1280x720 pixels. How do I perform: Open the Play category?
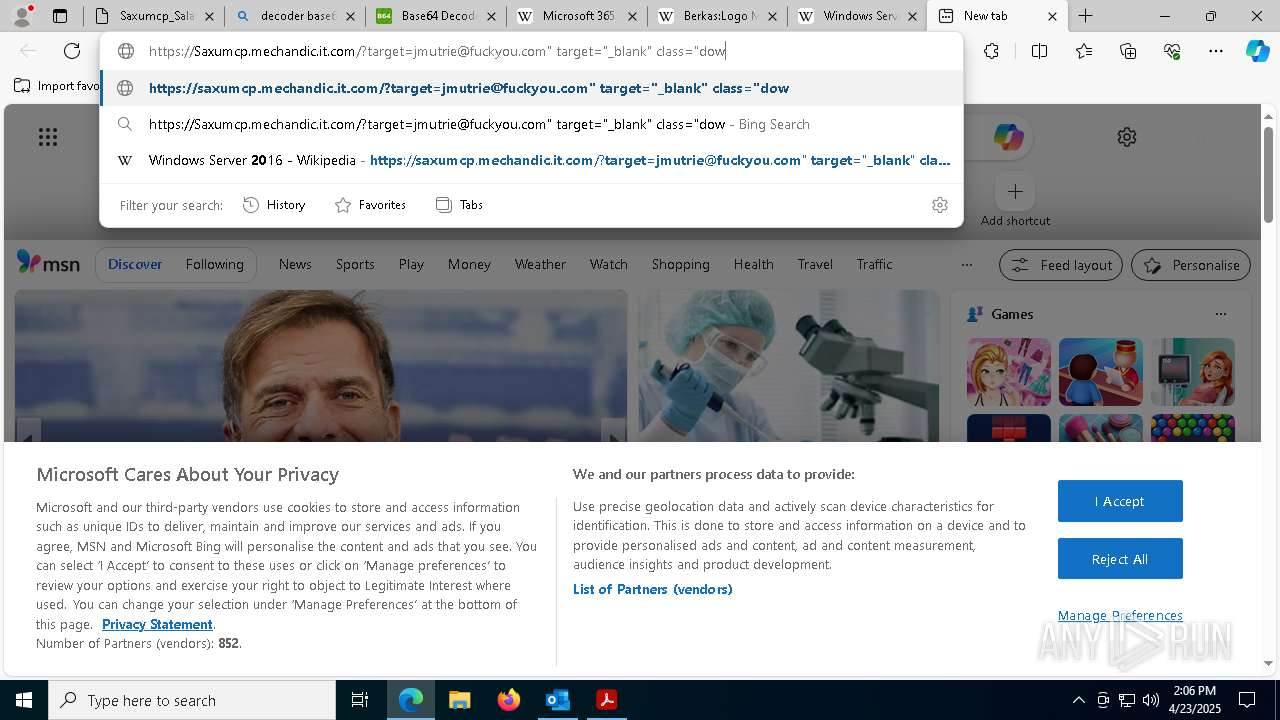tap(411, 264)
